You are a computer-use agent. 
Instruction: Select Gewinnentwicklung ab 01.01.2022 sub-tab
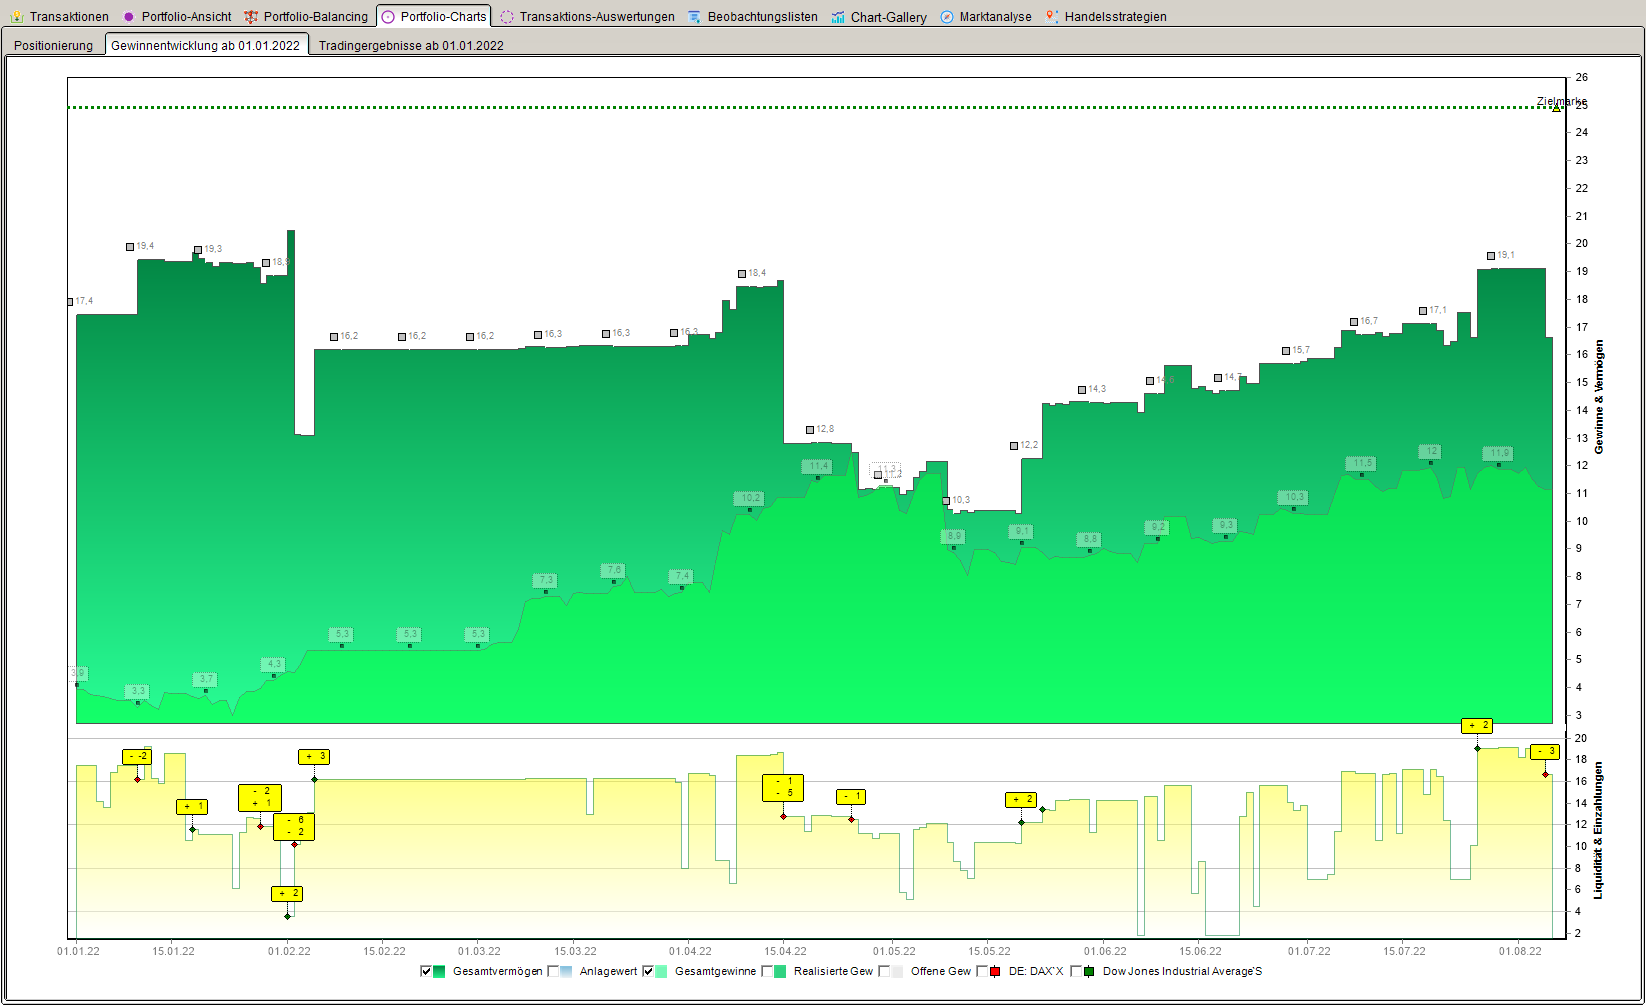point(206,45)
